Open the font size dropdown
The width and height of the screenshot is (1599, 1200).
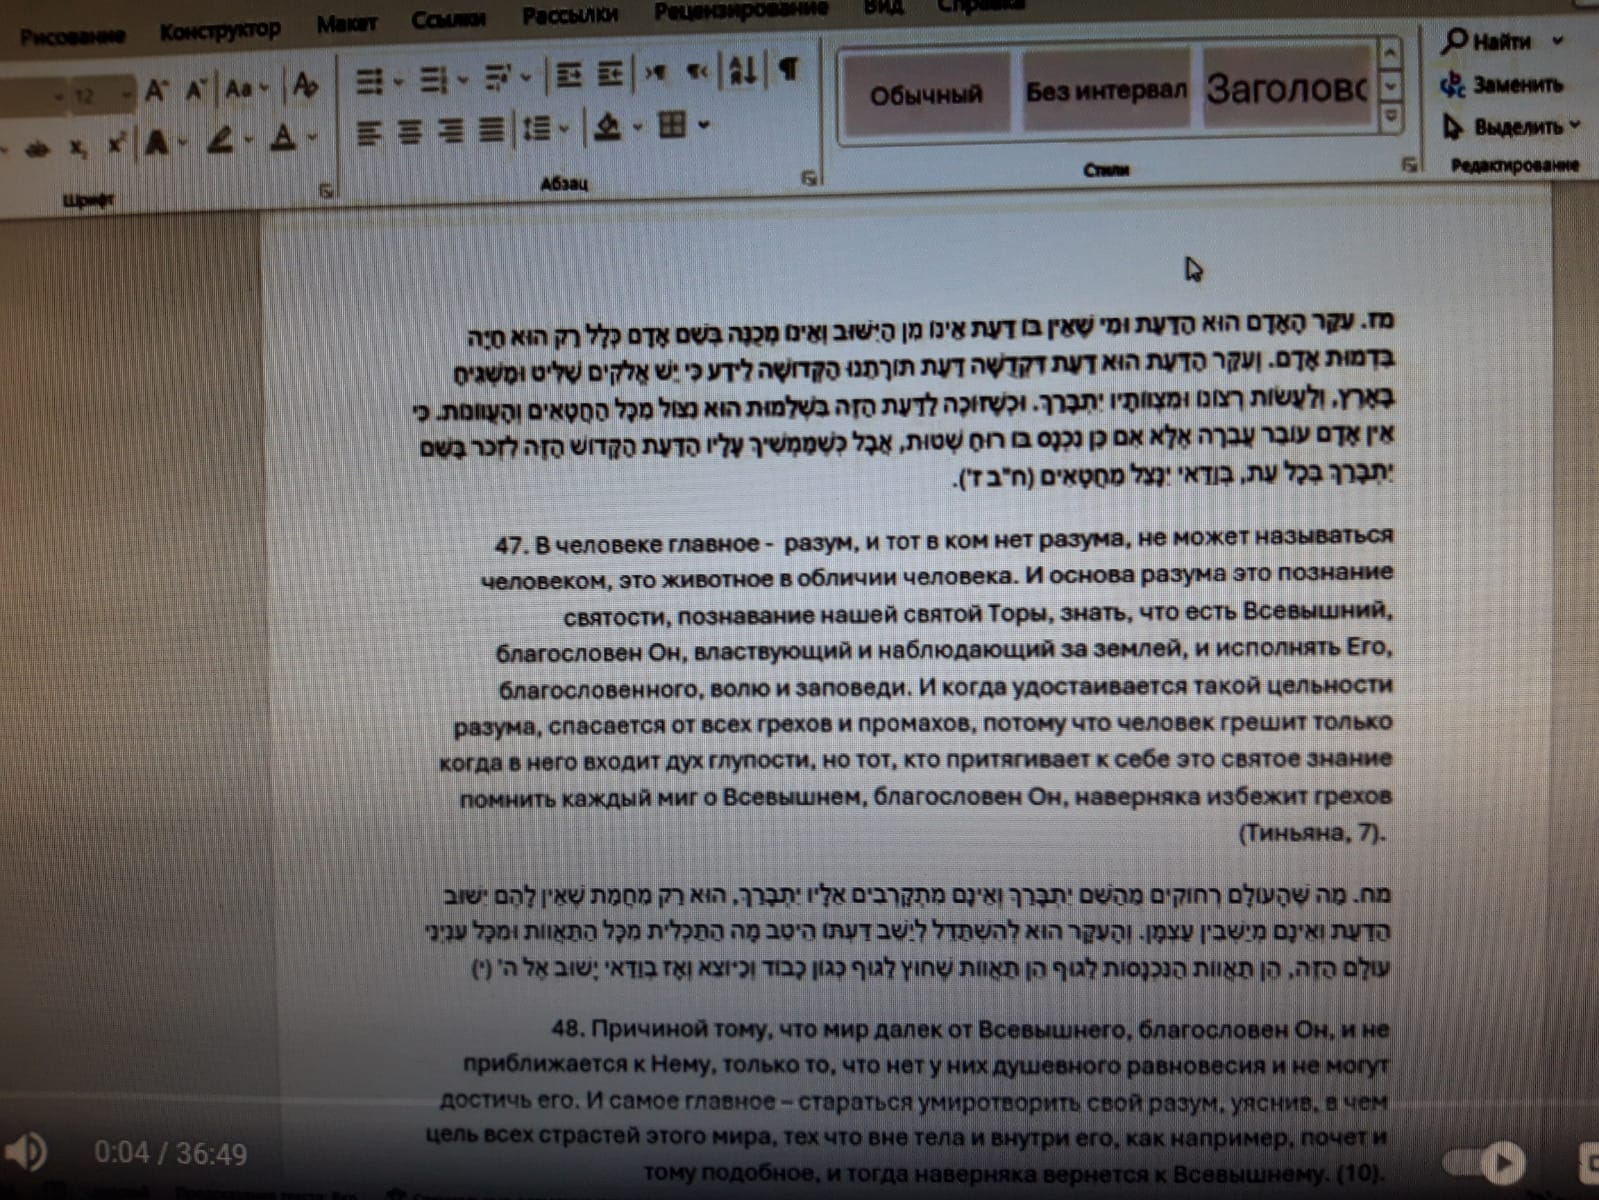tap(126, 96)
